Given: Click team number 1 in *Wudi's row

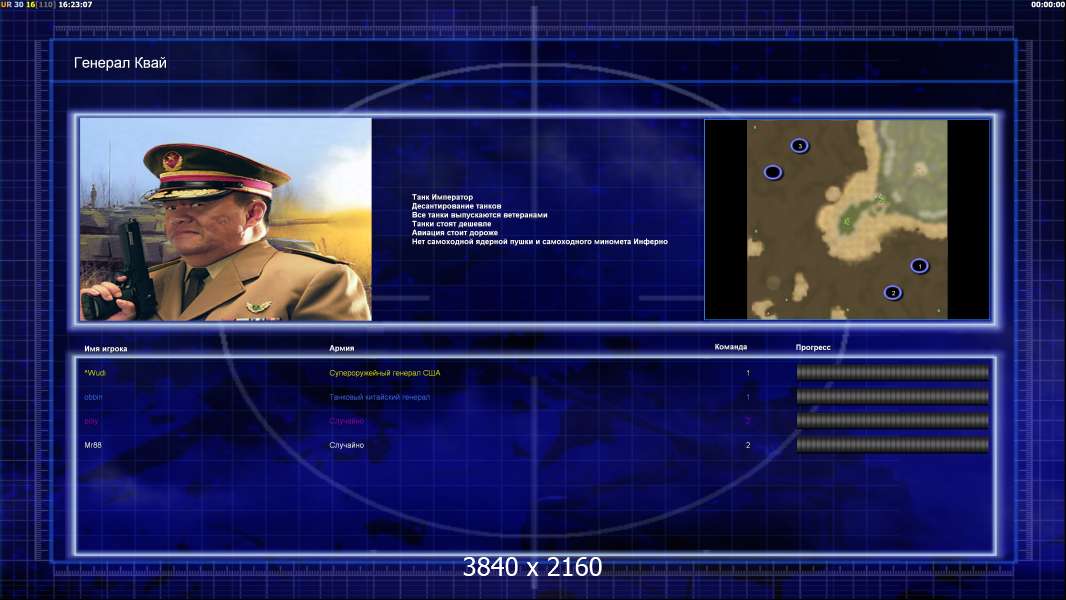Looking at the screenshot, I should pyautogui.click(x=748, y=373).
